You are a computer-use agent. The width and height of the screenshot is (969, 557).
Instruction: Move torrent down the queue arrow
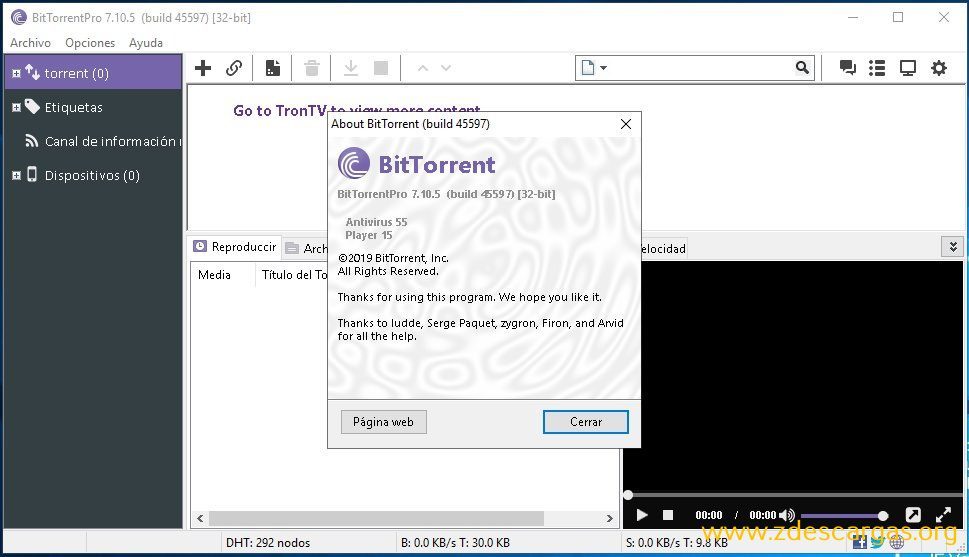446,68
